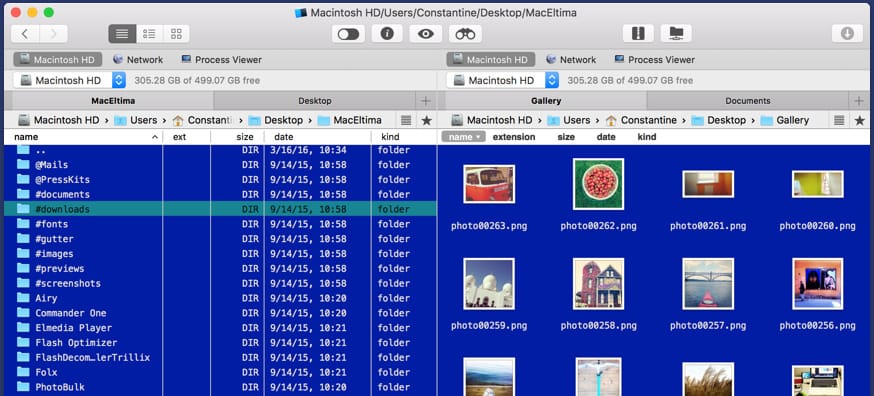
Task: Select the brief list view icon
Action: (149, 34)
